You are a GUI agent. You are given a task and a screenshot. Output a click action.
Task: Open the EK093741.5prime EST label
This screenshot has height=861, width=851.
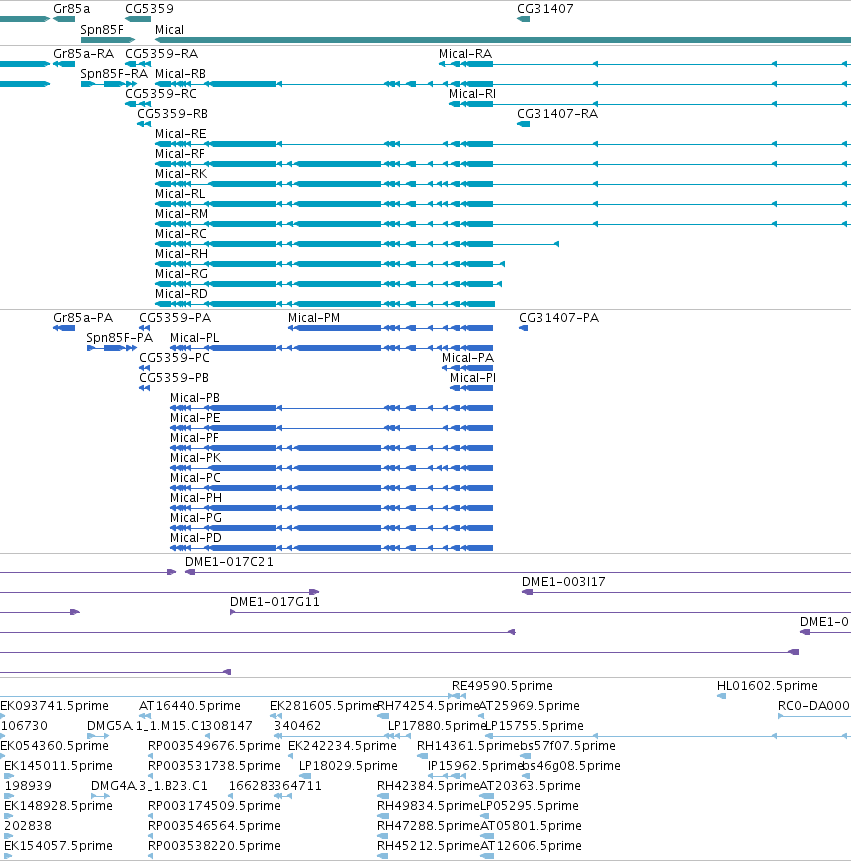tap(54, 706)
